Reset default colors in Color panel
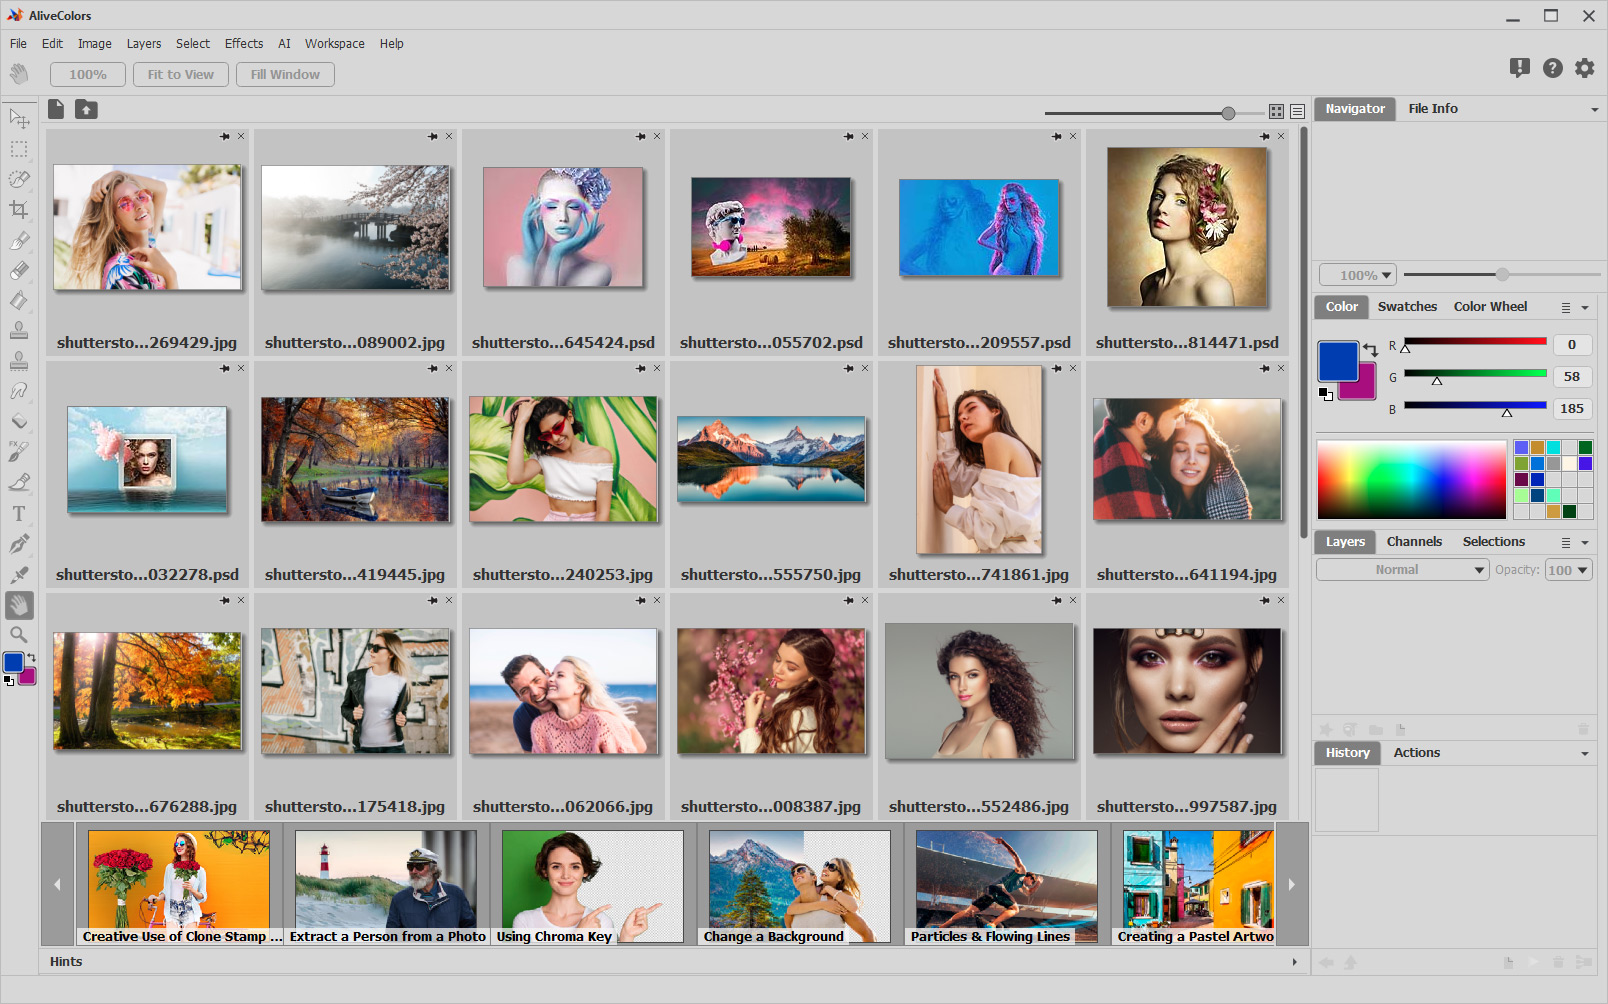1608x1004 pixels. [1326, 394]
